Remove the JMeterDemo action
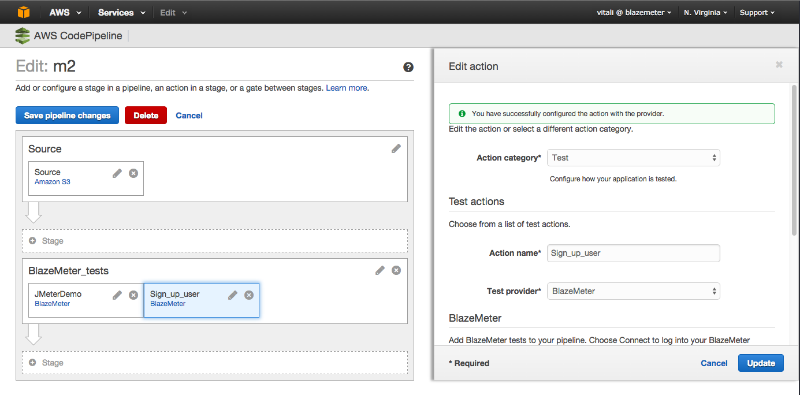This screenshot has width=800, height=395. pos(133,295)
